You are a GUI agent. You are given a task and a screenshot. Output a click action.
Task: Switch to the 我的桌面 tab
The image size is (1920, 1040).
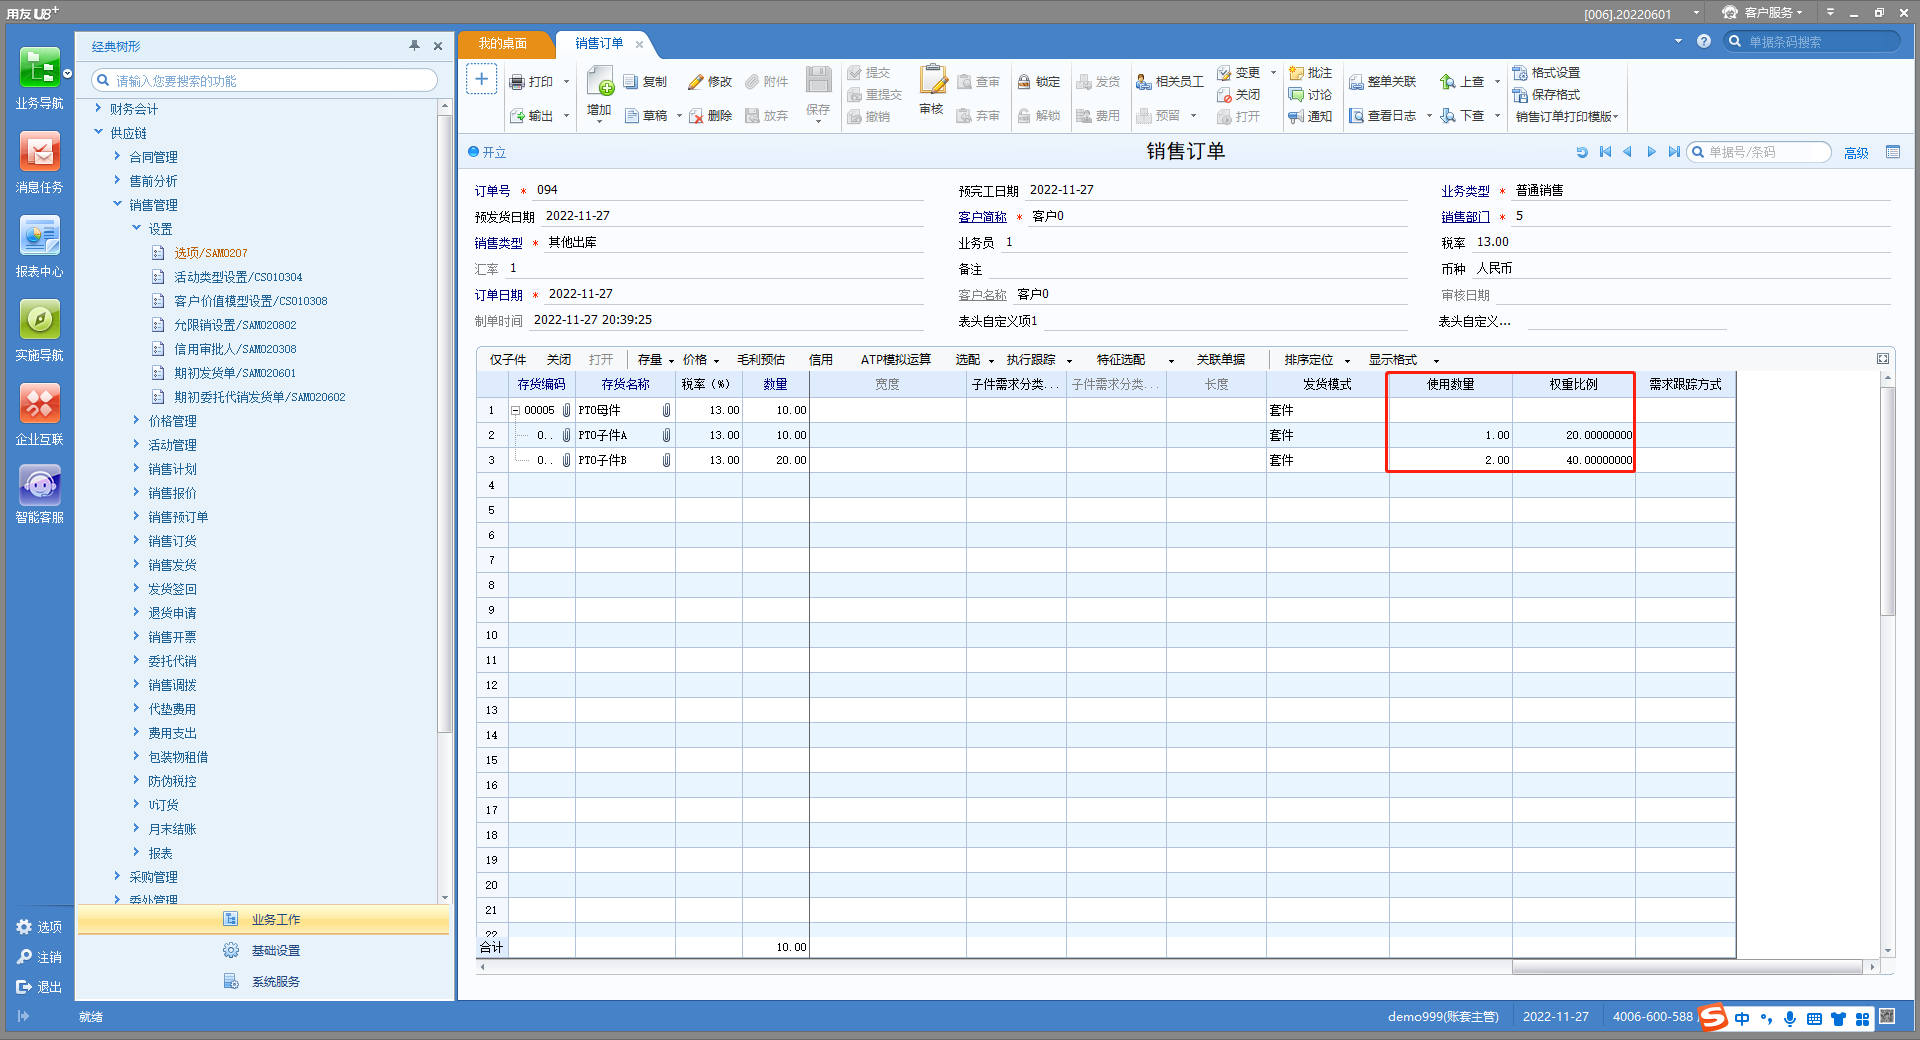pos(502,44)
